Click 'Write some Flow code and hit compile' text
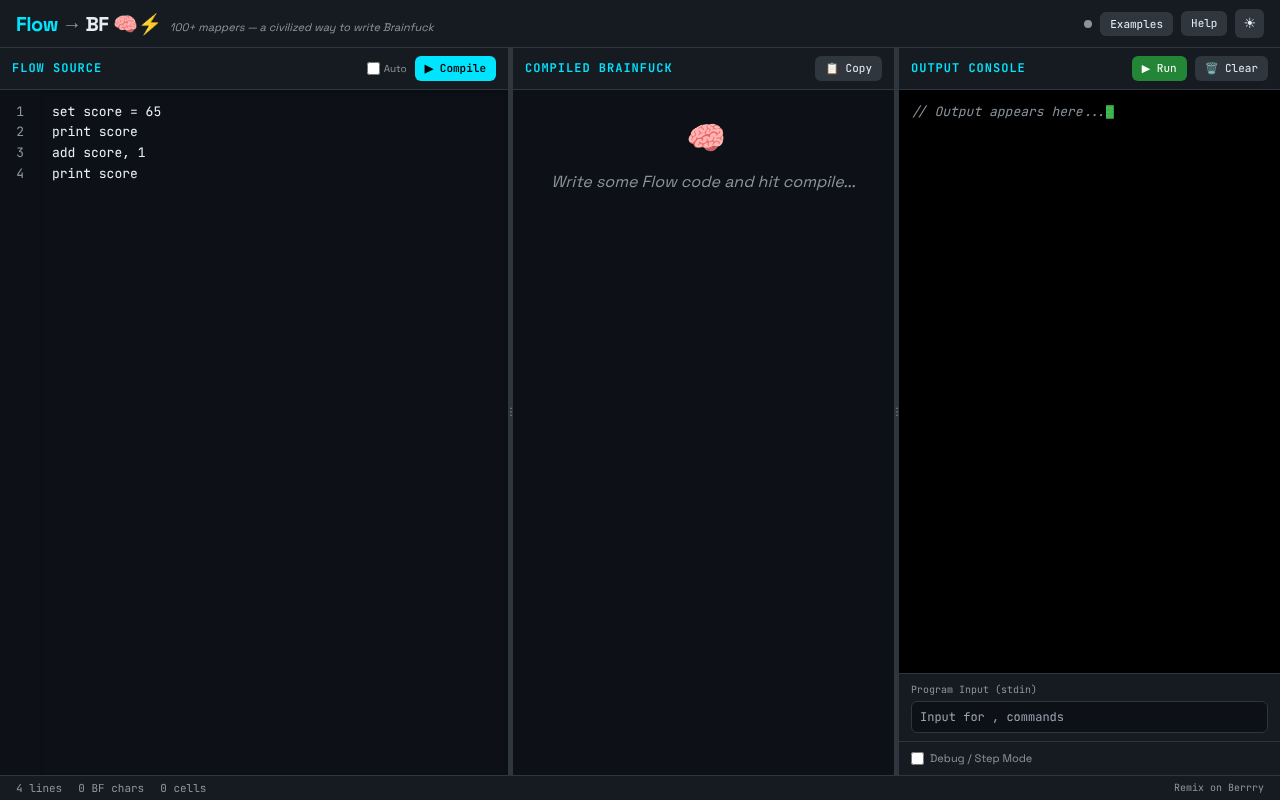The height and width of the screenshot is (800, 1280). click(x=704, y=182)
